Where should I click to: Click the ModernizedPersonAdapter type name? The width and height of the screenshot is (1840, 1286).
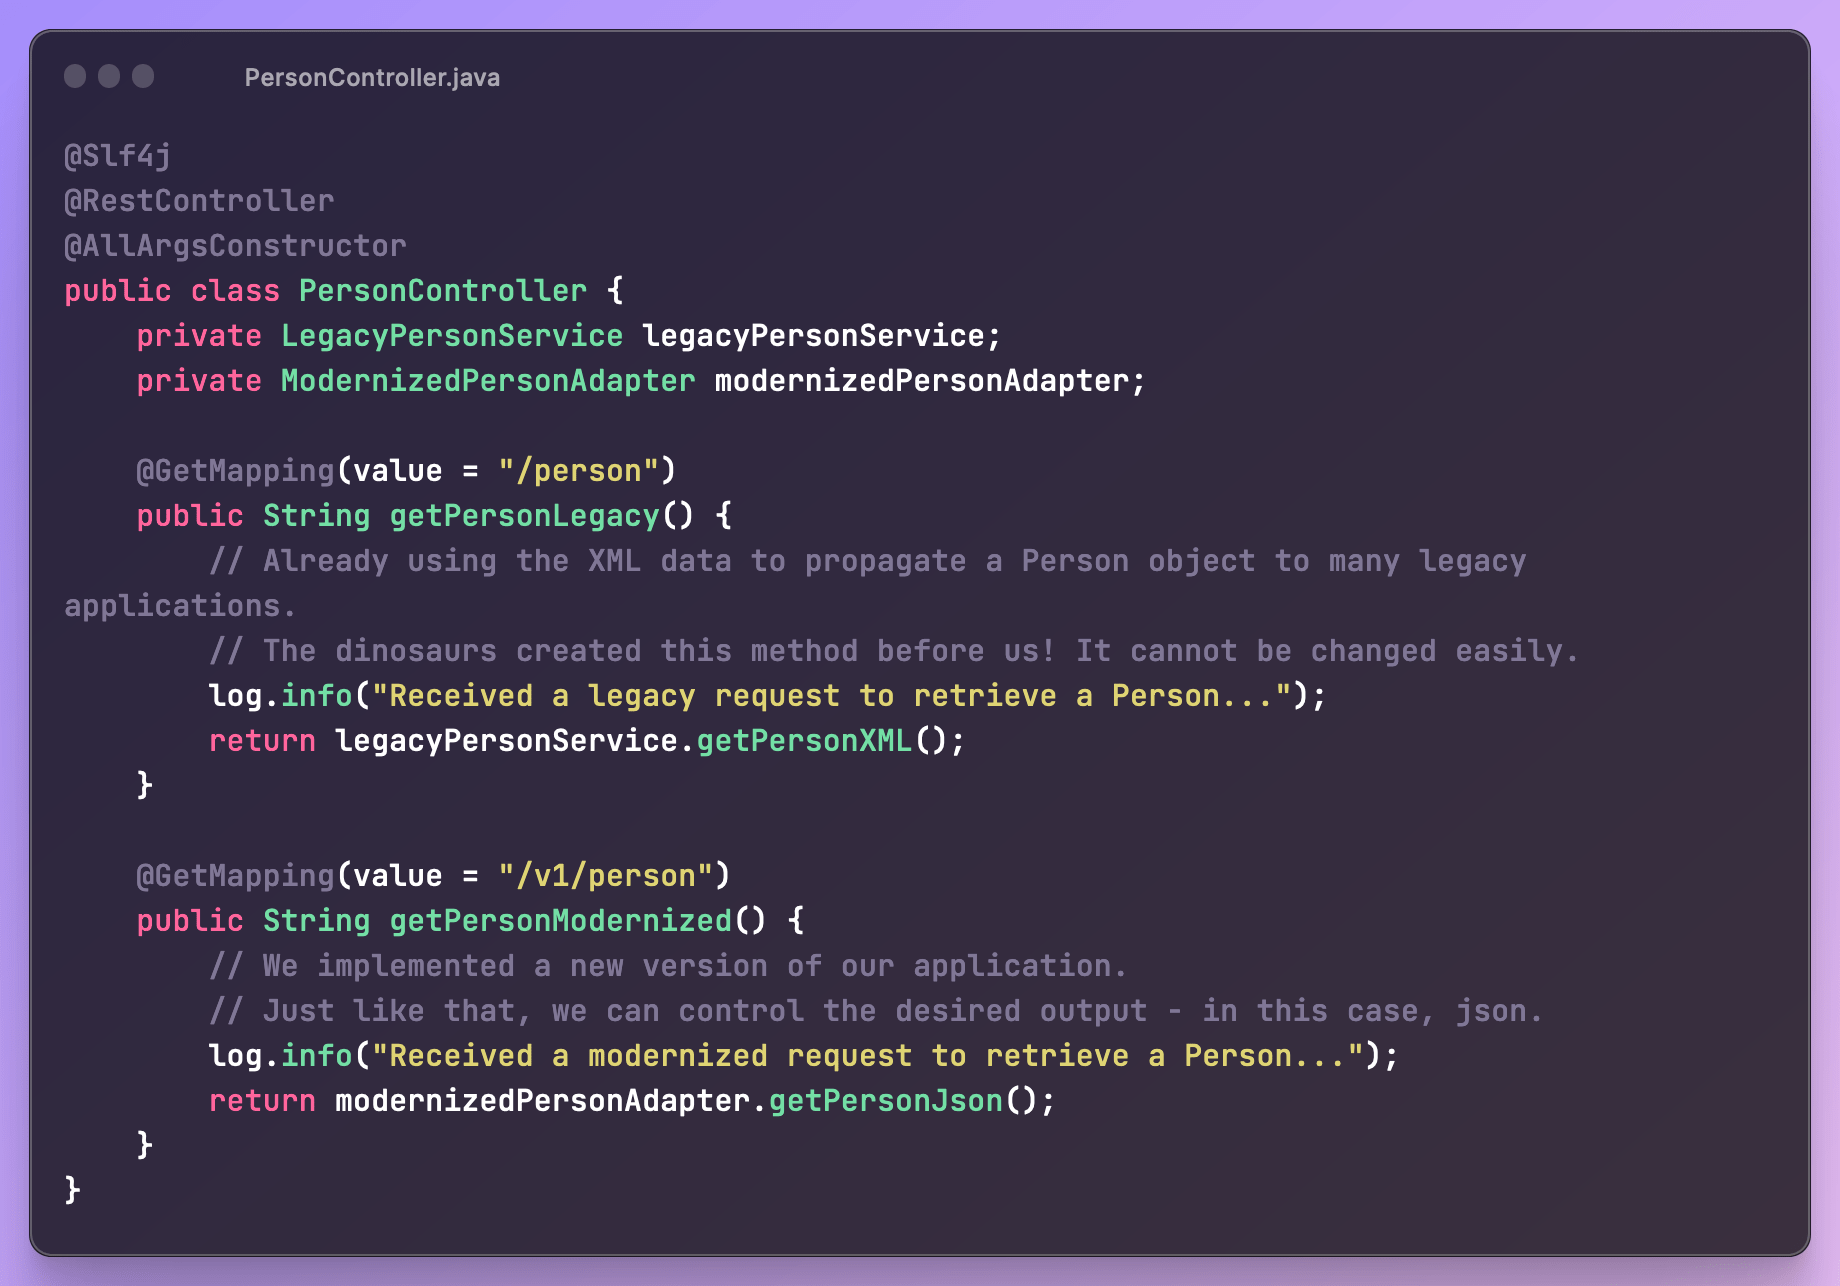tap(488, 381)
